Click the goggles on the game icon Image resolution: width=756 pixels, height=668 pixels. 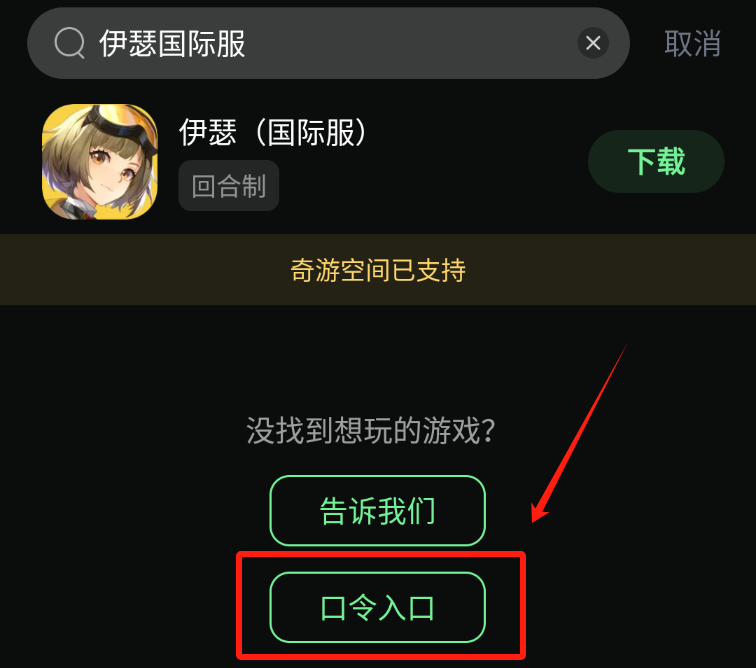click(x=123, y=131)
